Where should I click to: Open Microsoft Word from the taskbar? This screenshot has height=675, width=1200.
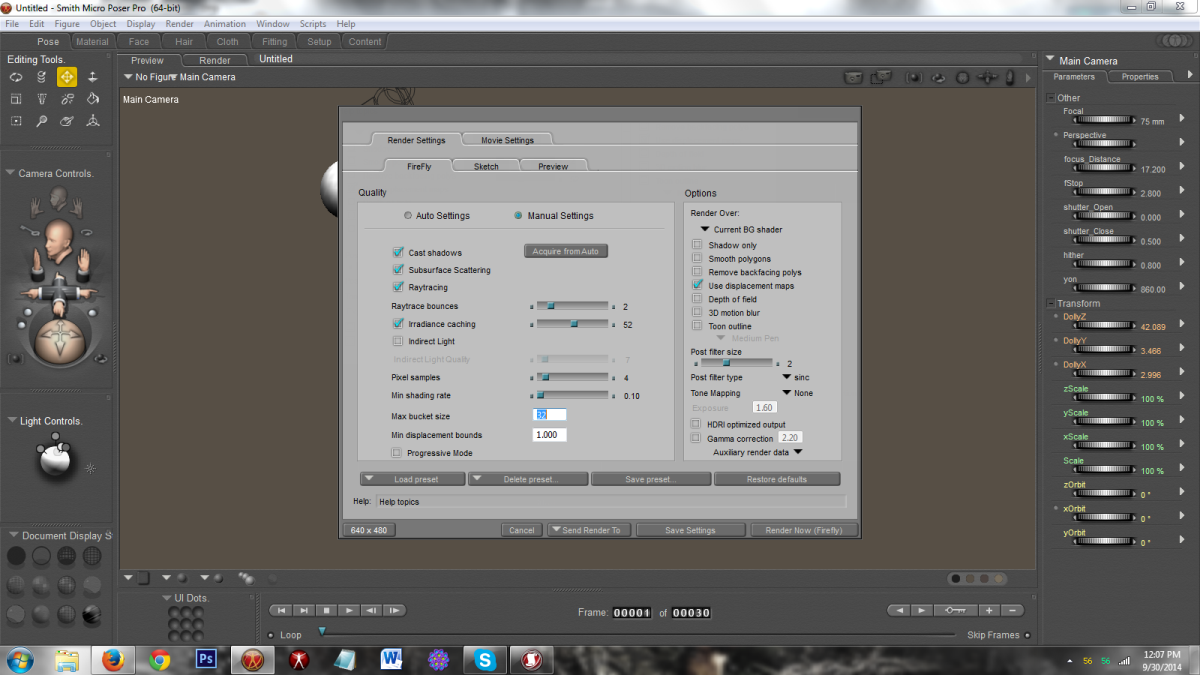[391, 659]
